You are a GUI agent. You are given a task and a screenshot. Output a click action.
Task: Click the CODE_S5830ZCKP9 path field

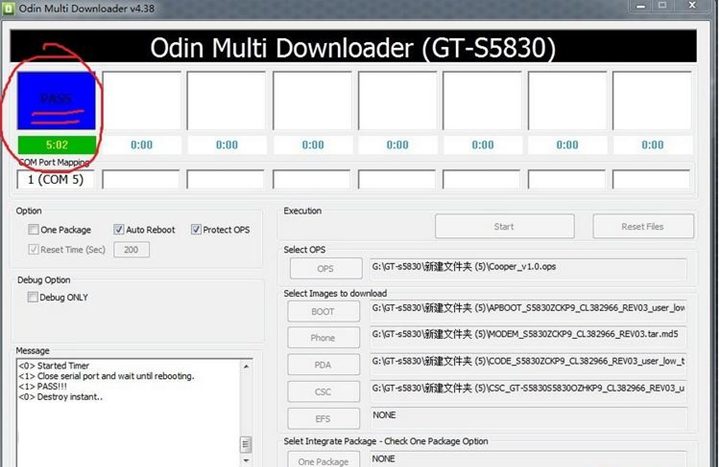pos(528,364)
